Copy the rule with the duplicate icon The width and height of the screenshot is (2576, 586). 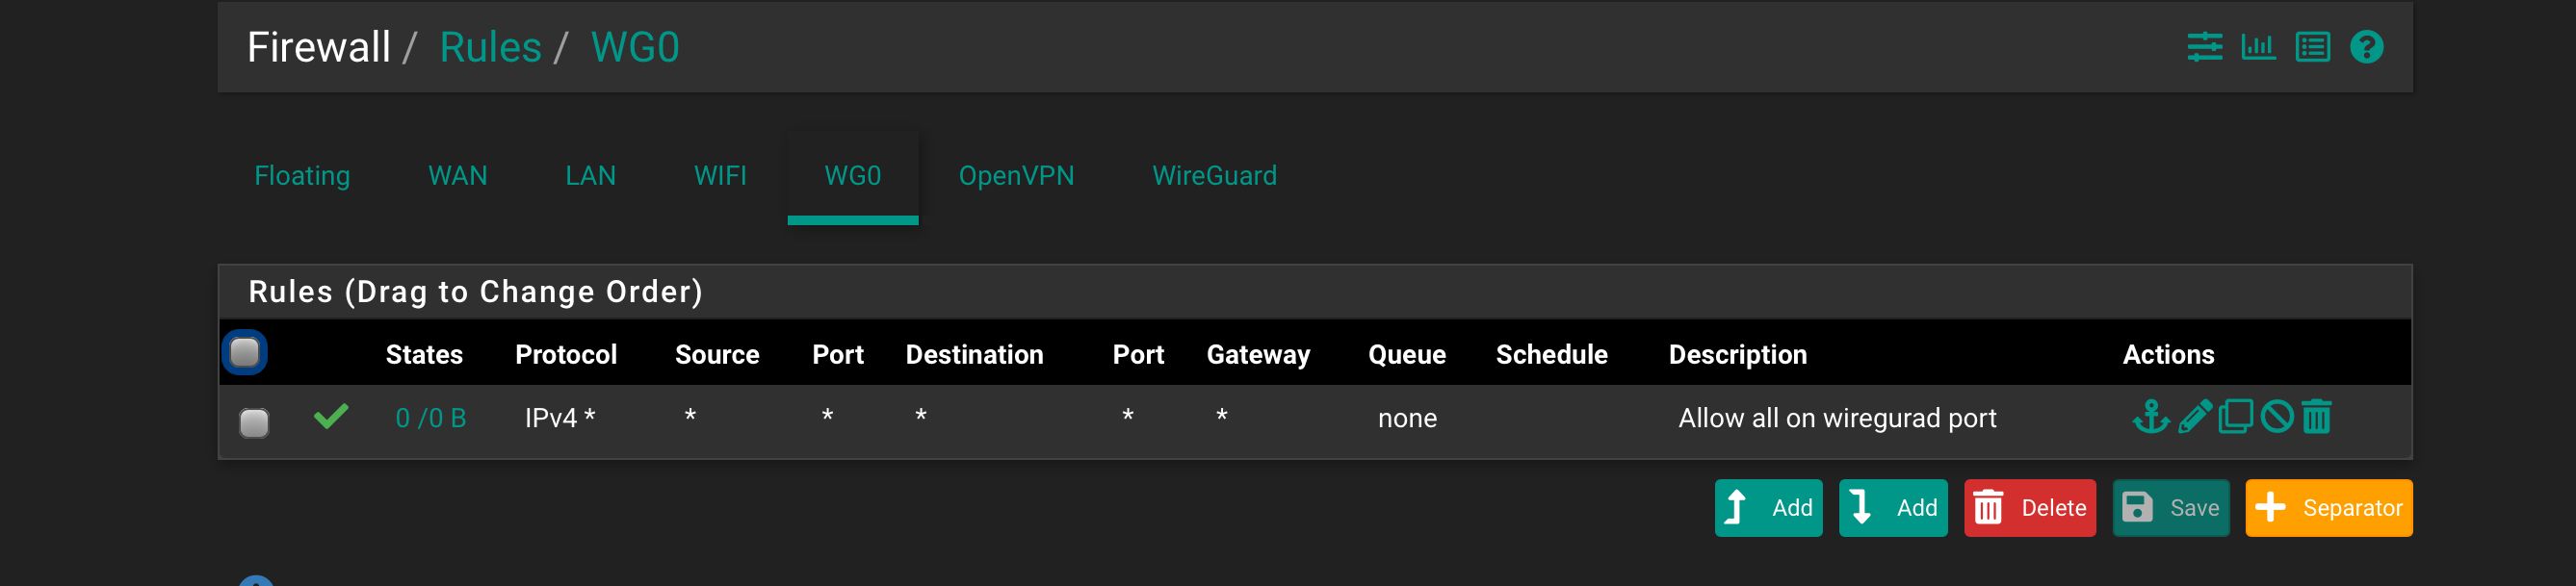[2236, 416]
